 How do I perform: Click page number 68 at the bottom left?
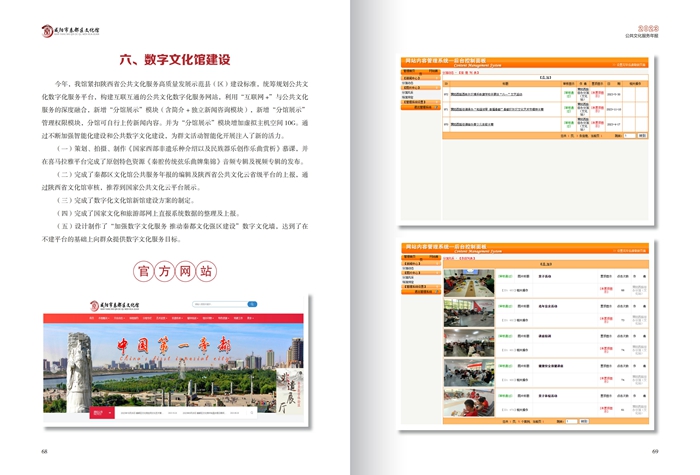click(x=44, y=451)
